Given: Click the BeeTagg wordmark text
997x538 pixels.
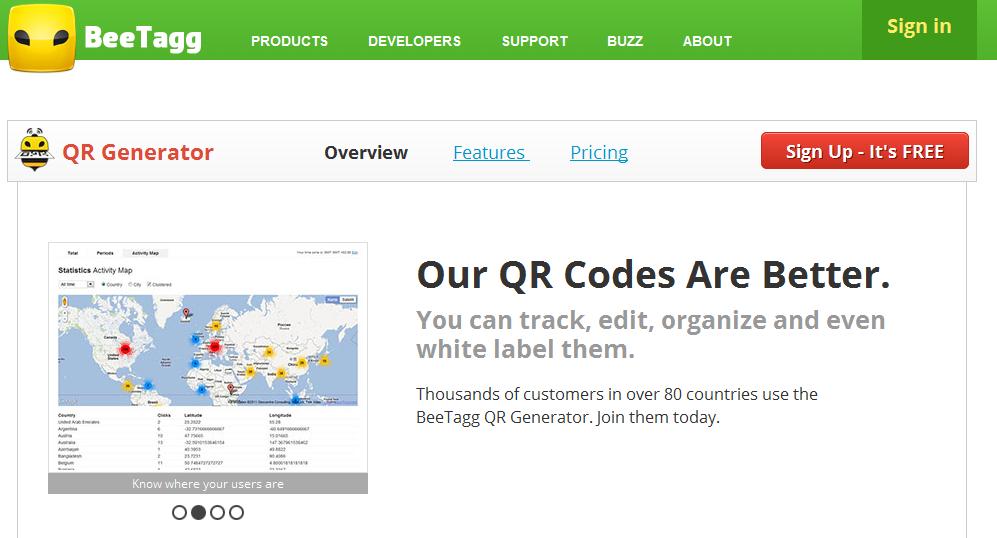Looking at the screenshot, I should [x=143, y=38].
